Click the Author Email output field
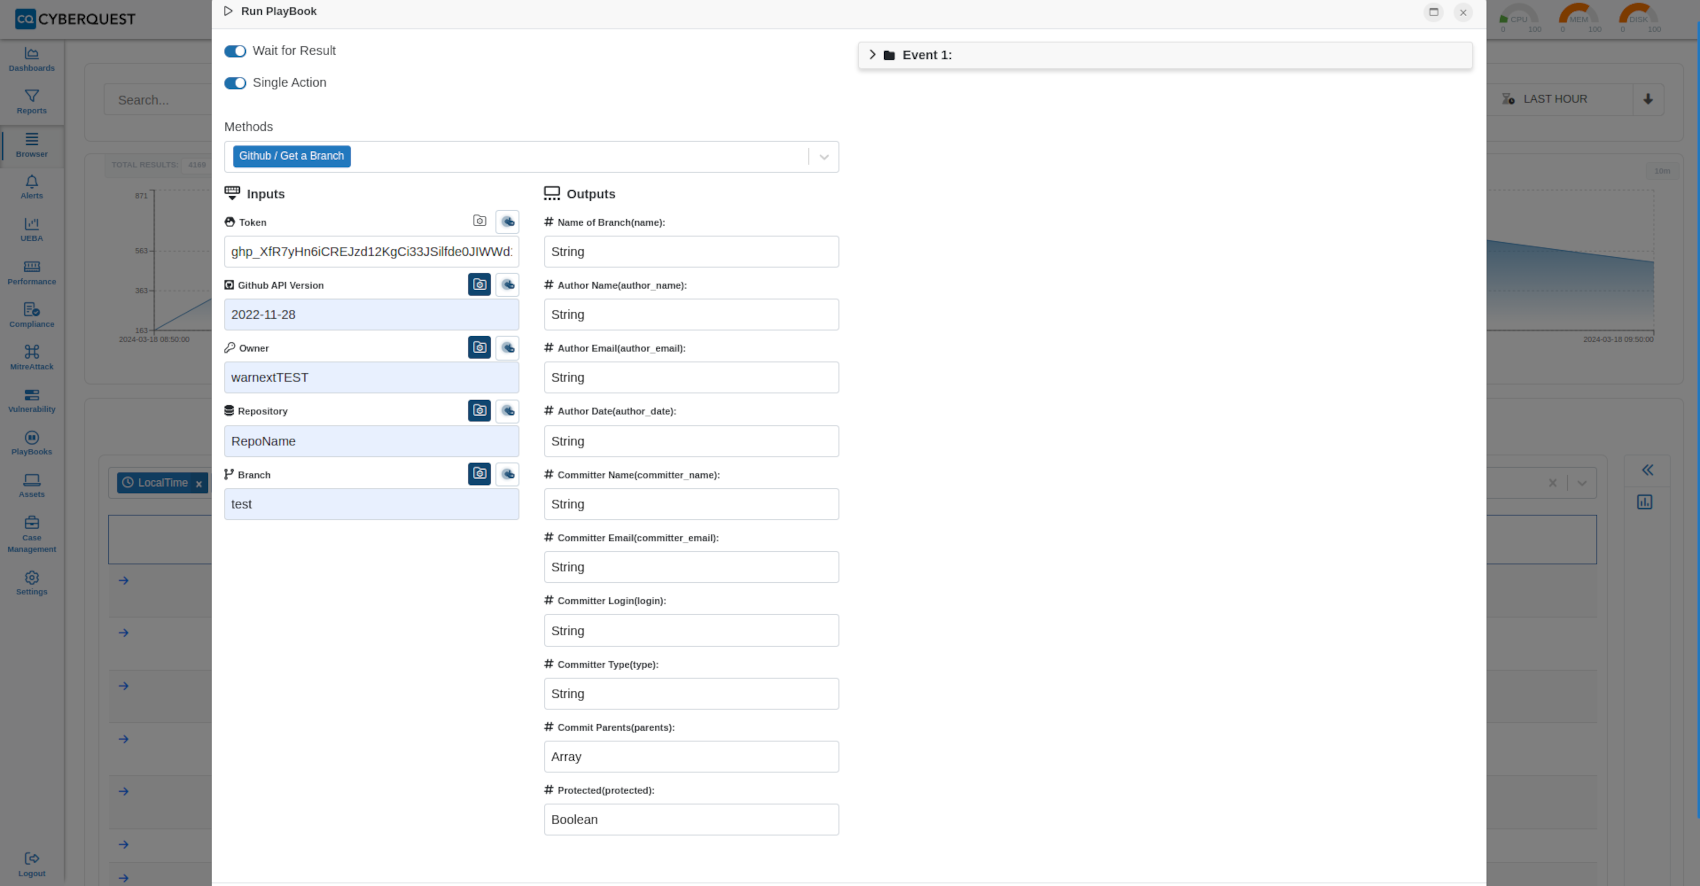The width and height of the screenshot is (1700, 886). click(x=691, y=378)
